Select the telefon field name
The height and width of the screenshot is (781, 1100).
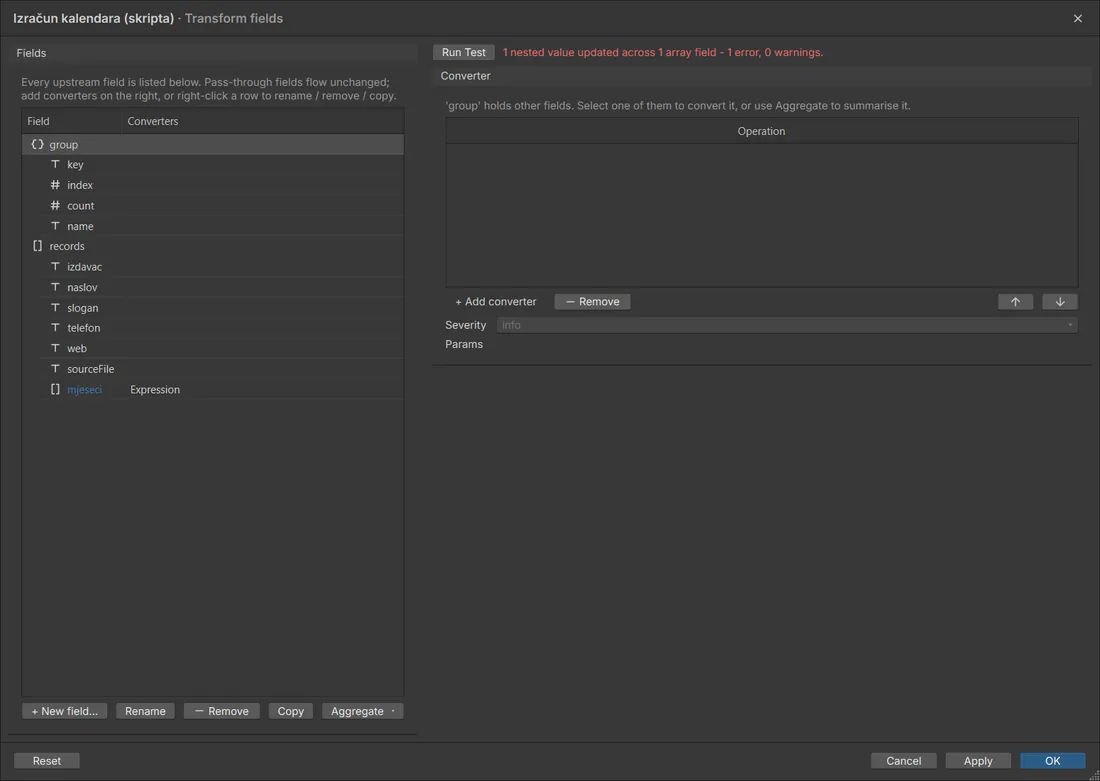tap(83, 328)
